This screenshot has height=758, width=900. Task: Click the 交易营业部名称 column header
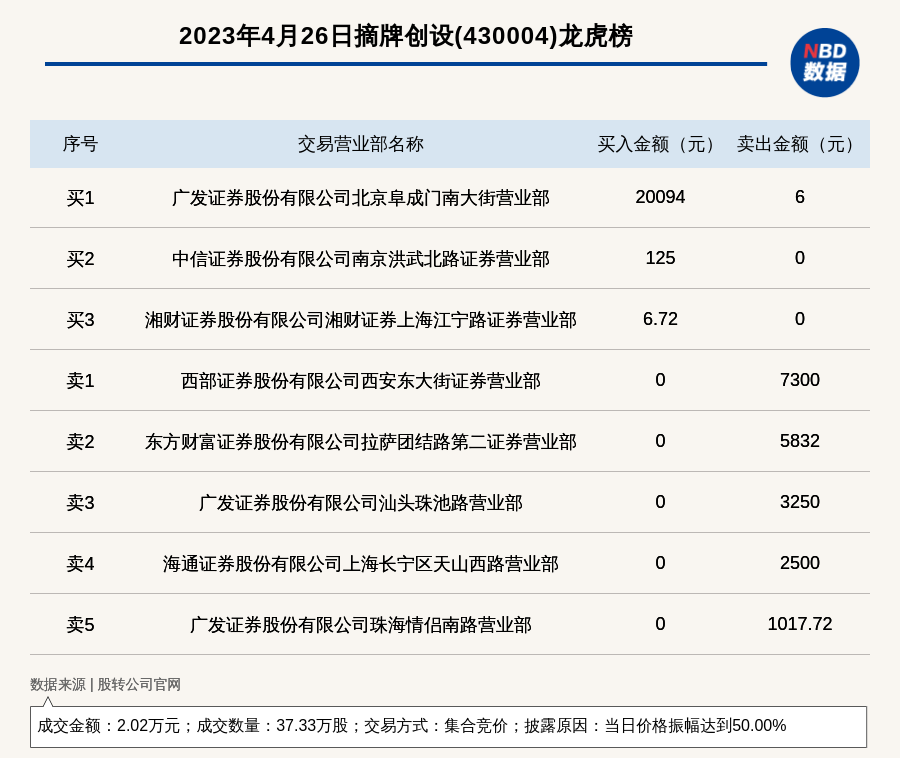pos(360,144)
